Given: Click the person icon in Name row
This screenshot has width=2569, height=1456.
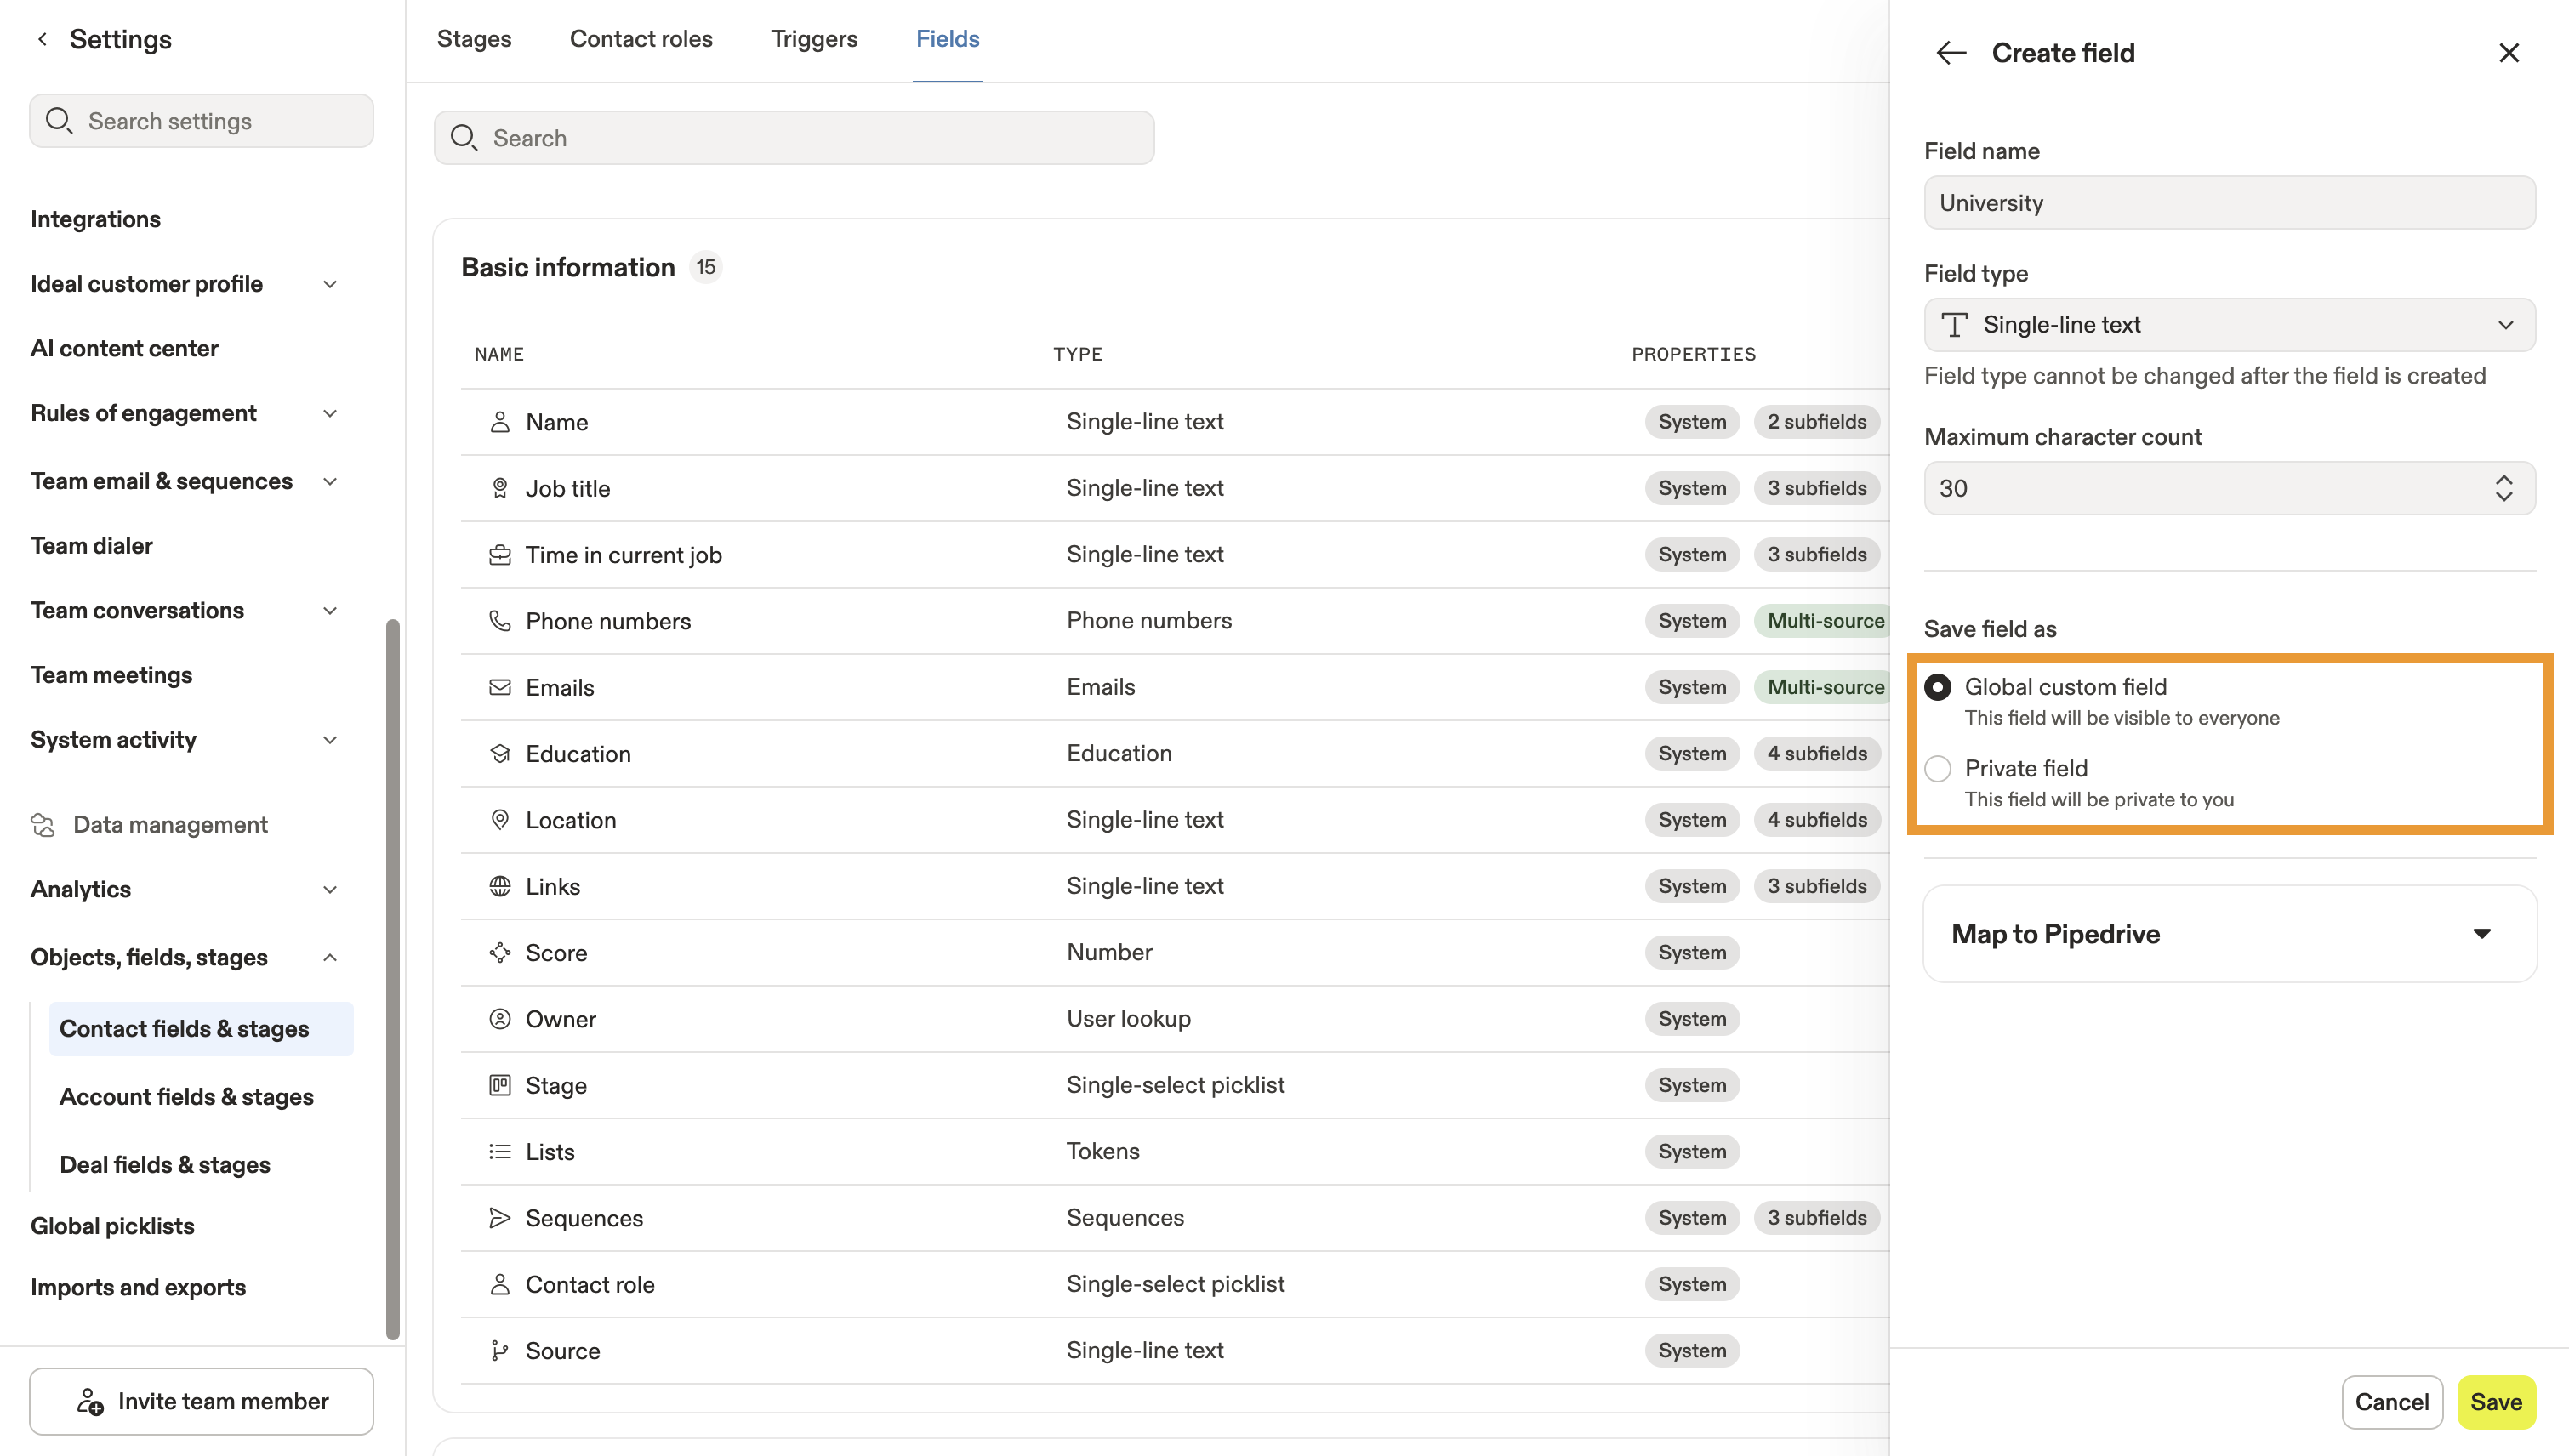Looking at the screenshot, I should click(x=500, y=422).
